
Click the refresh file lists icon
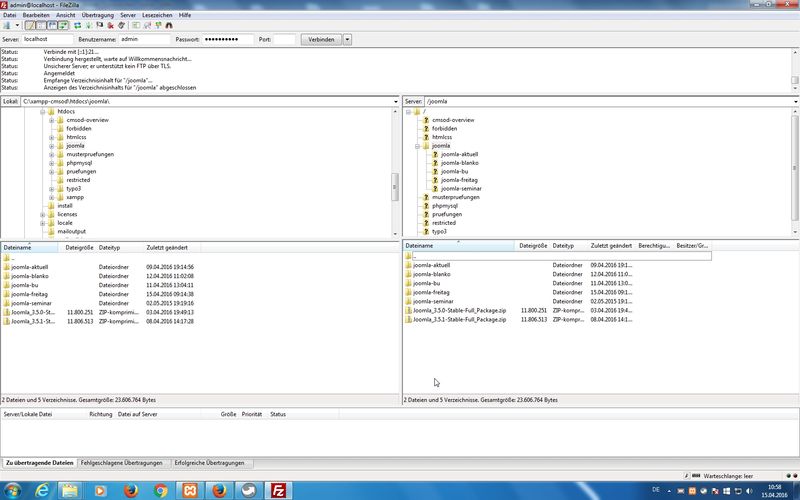point(78,25)
